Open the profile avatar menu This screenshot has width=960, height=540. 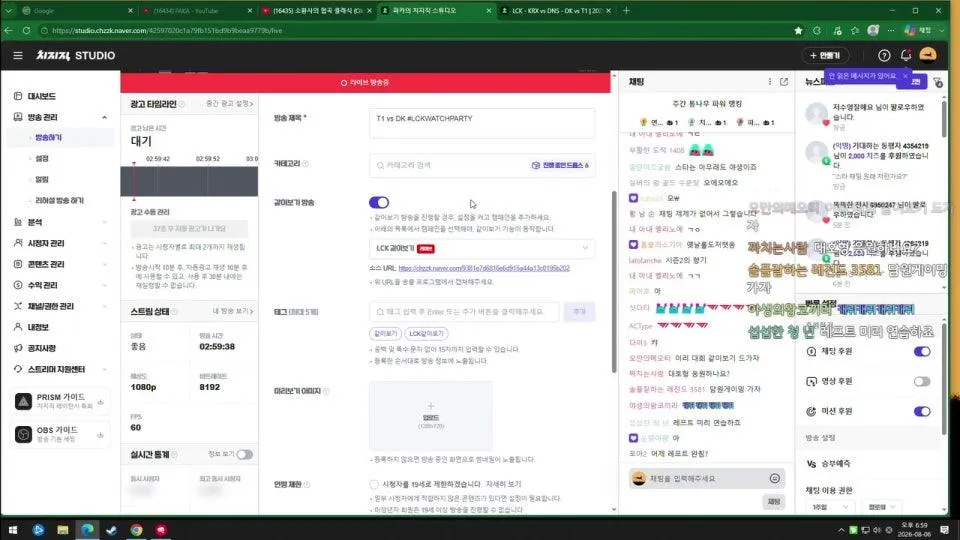[x=928, y=55]
